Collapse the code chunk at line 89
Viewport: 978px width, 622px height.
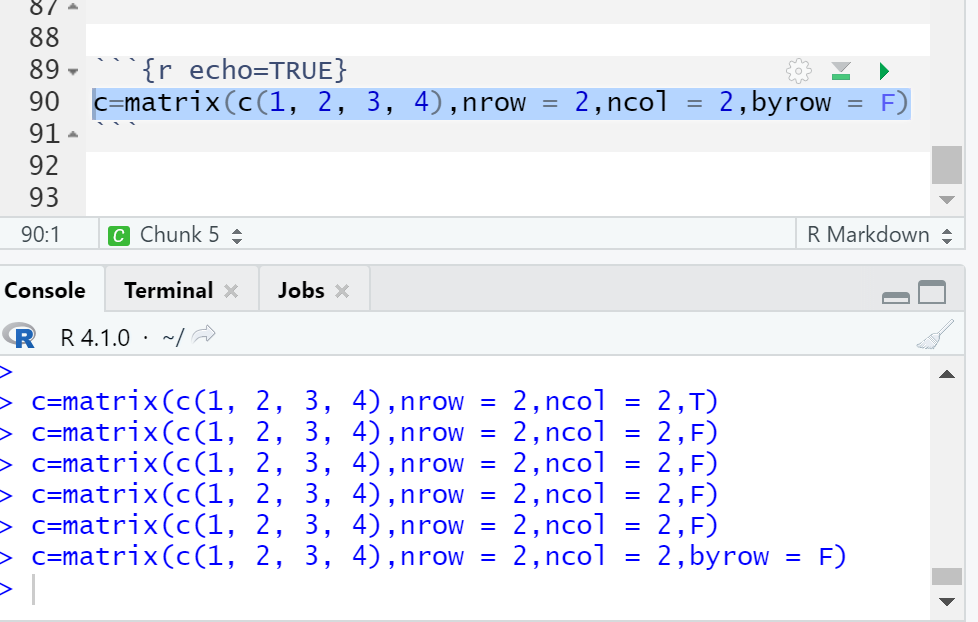(x=71, y=72)
